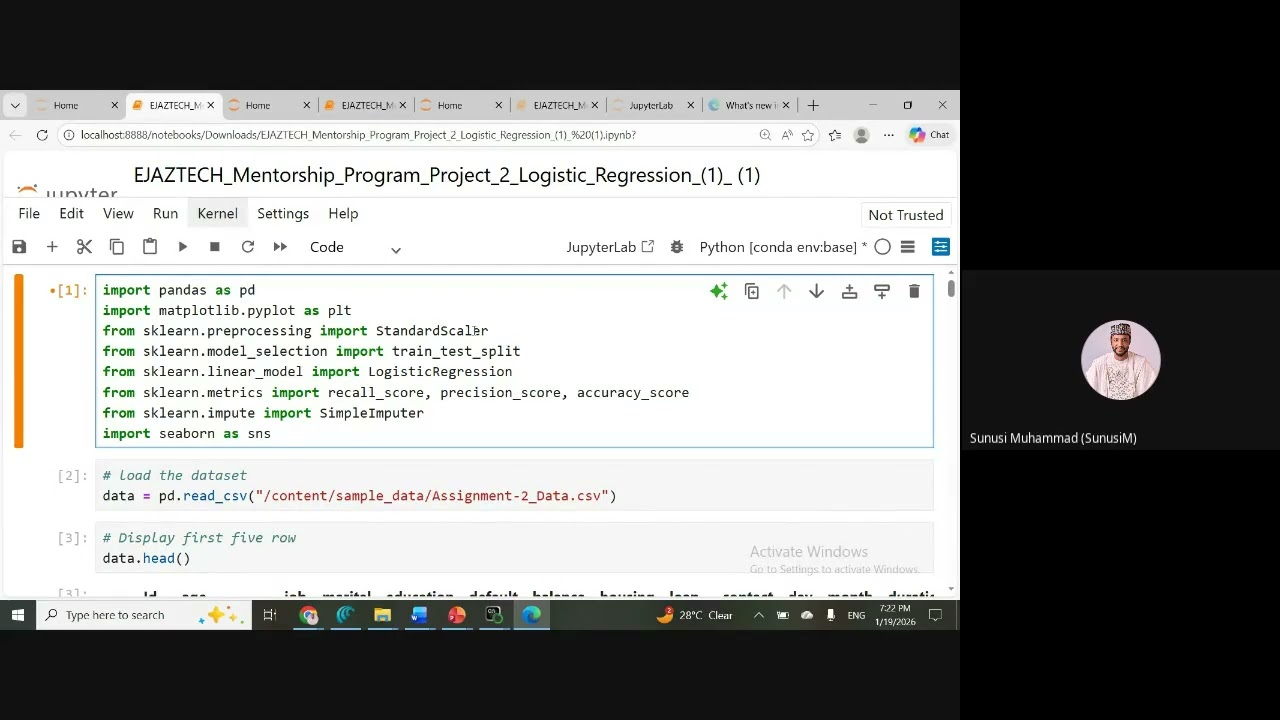Switch to the What's new browser tab
The image size is (1280, 720).
pos(749,105)
